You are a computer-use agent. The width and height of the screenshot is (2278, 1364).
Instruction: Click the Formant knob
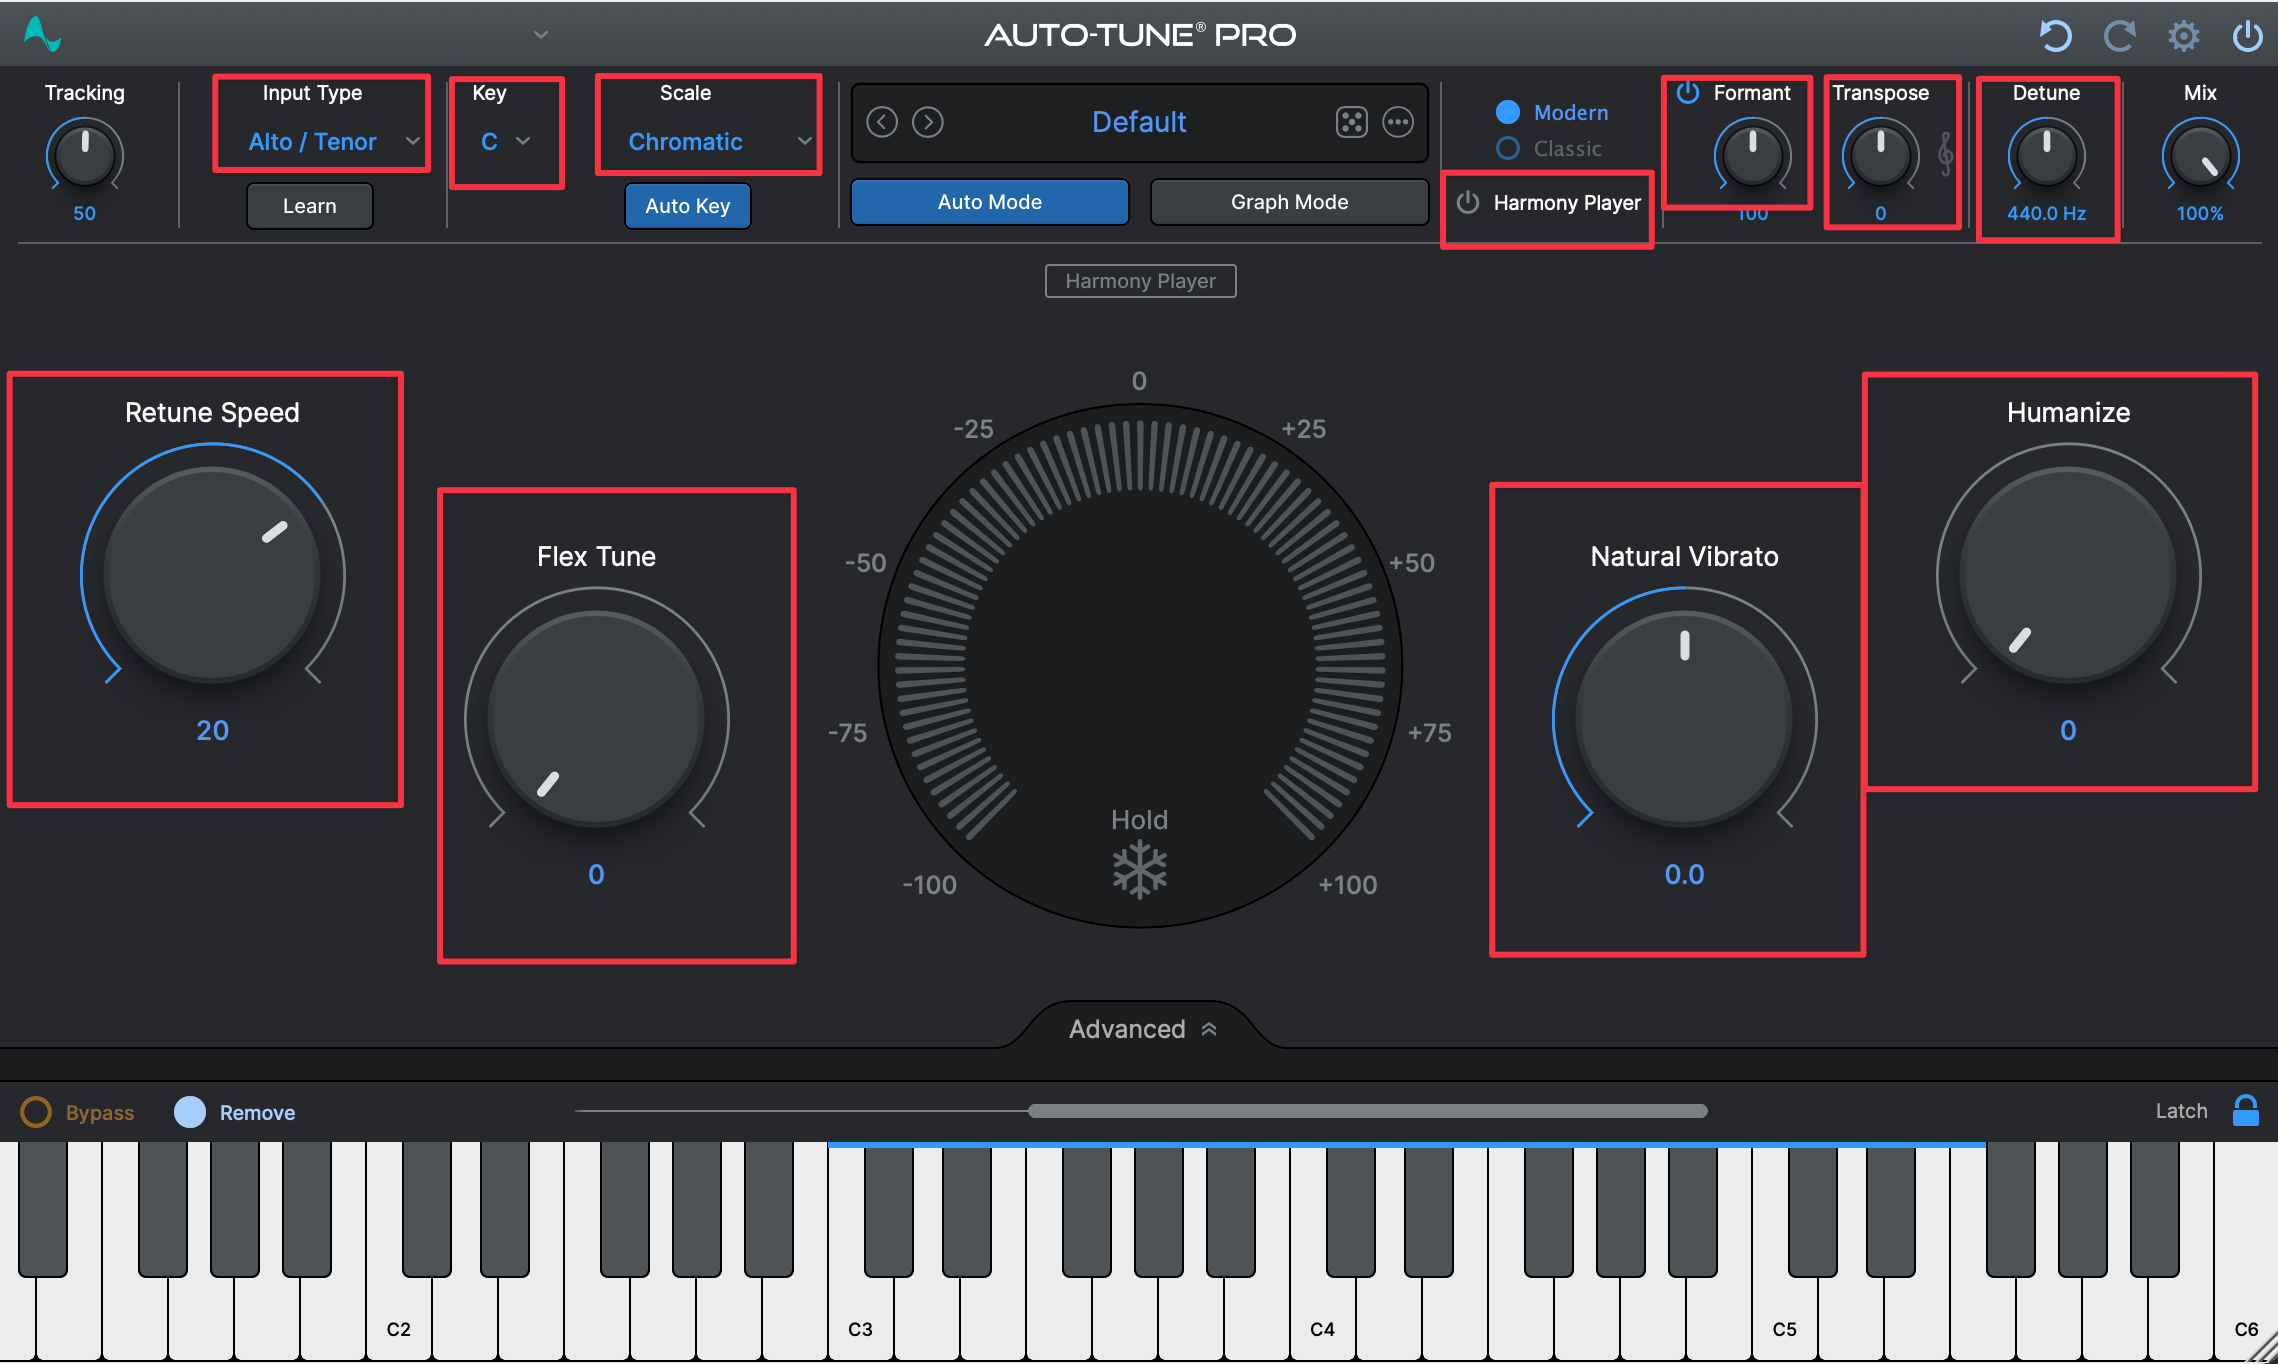[1752, 155]
